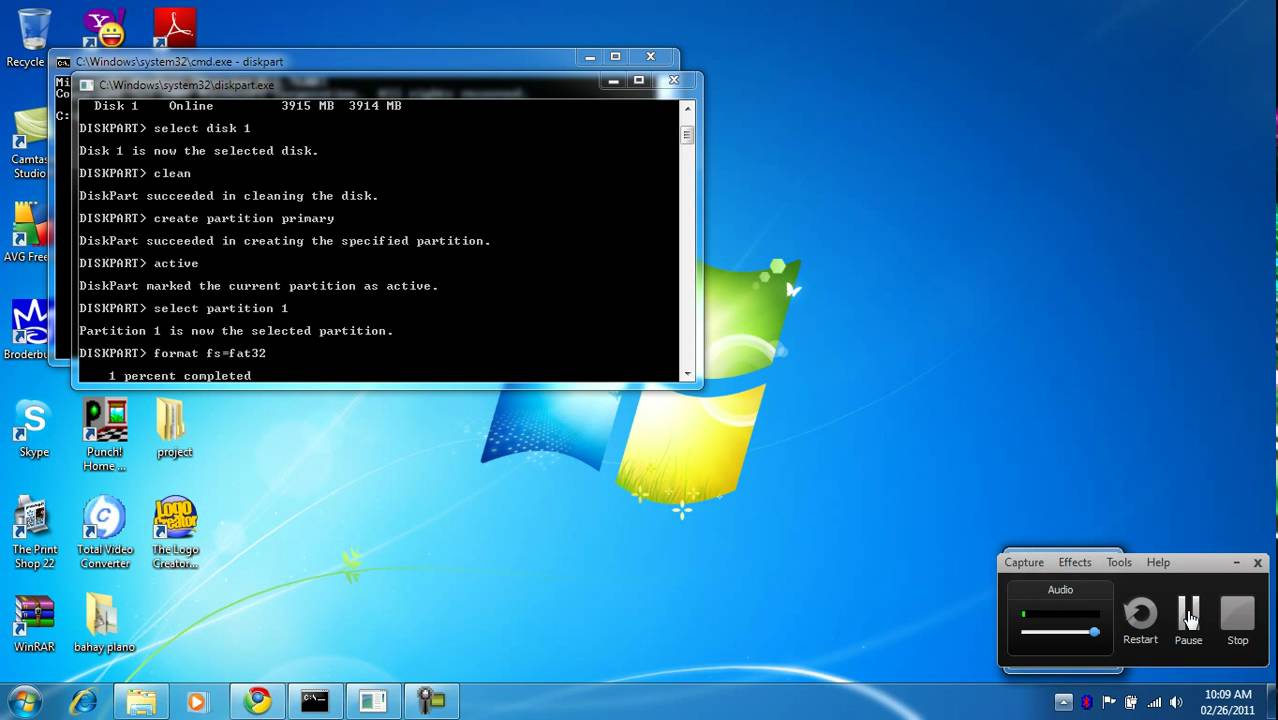
Task: Adjust the Audio volume slider in recorder
Action: coord(1094,632)
